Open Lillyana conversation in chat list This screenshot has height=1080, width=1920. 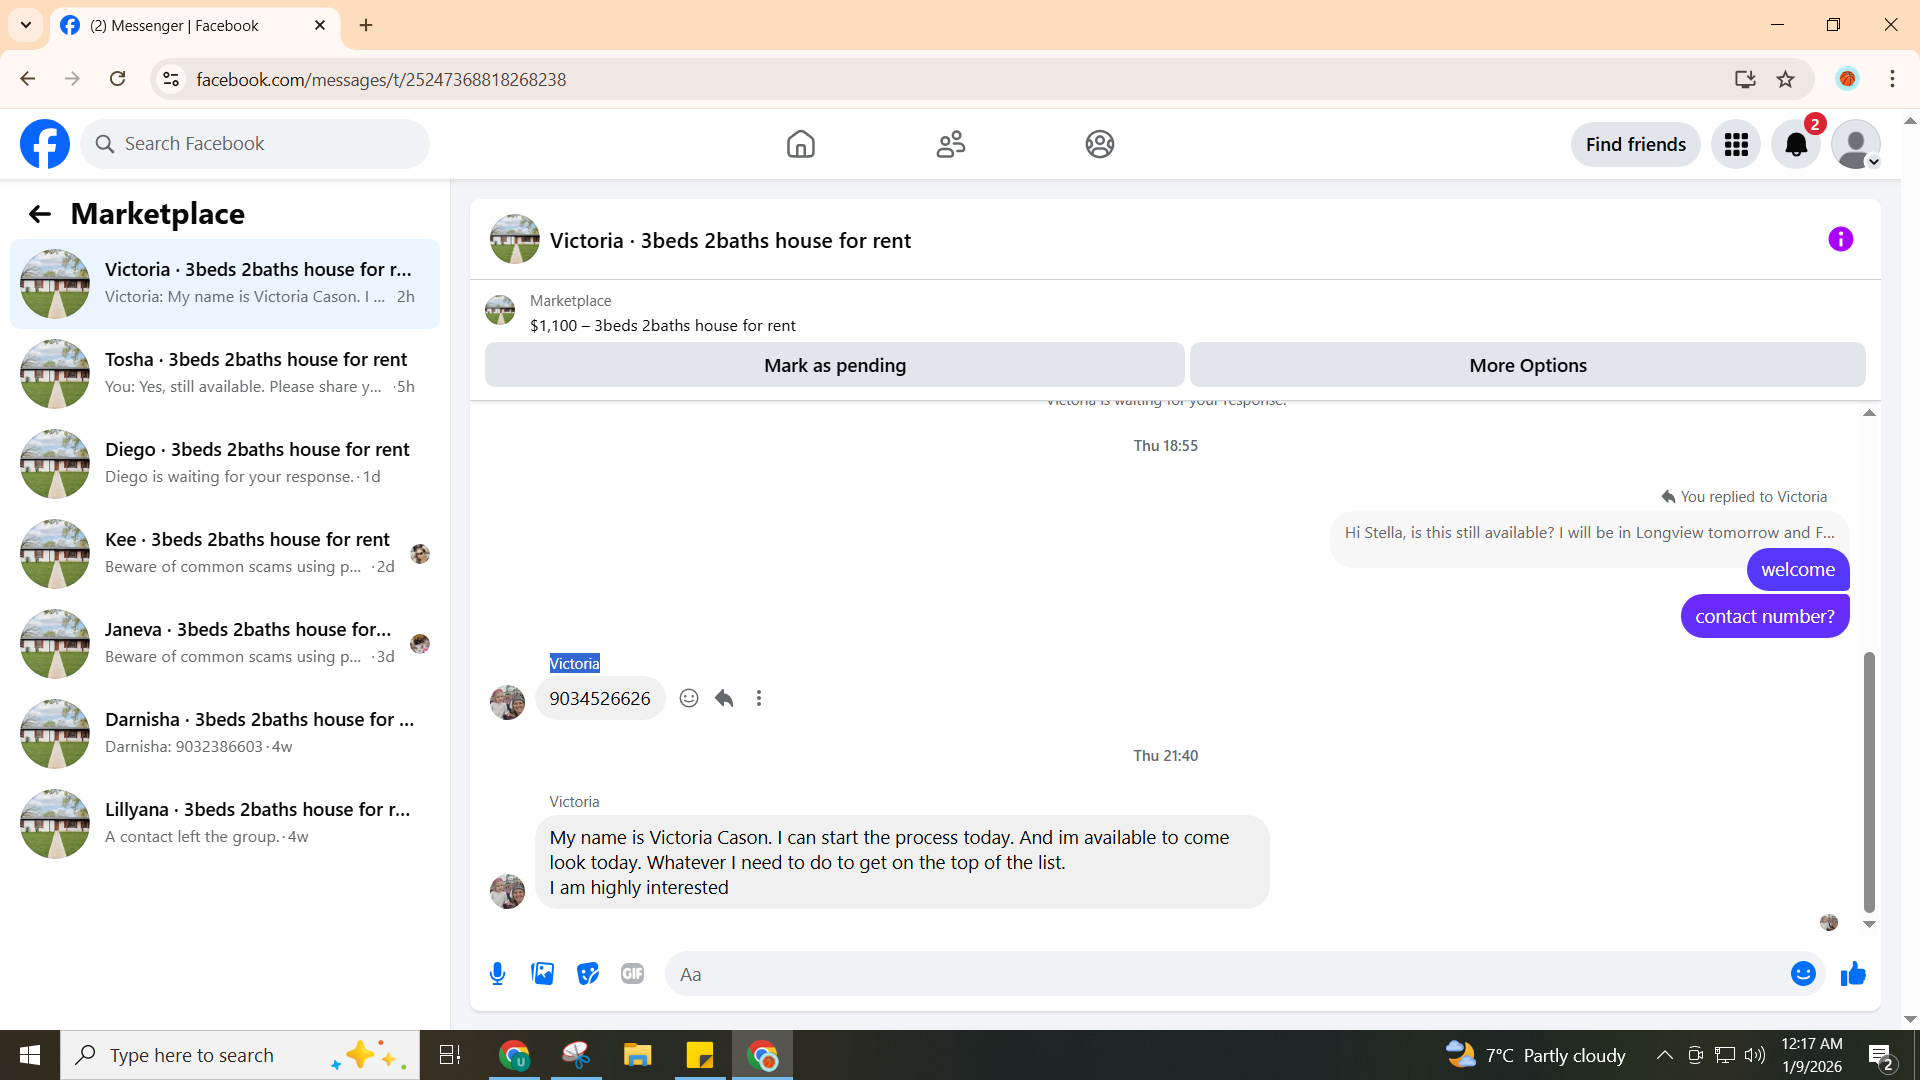(225, 823)
